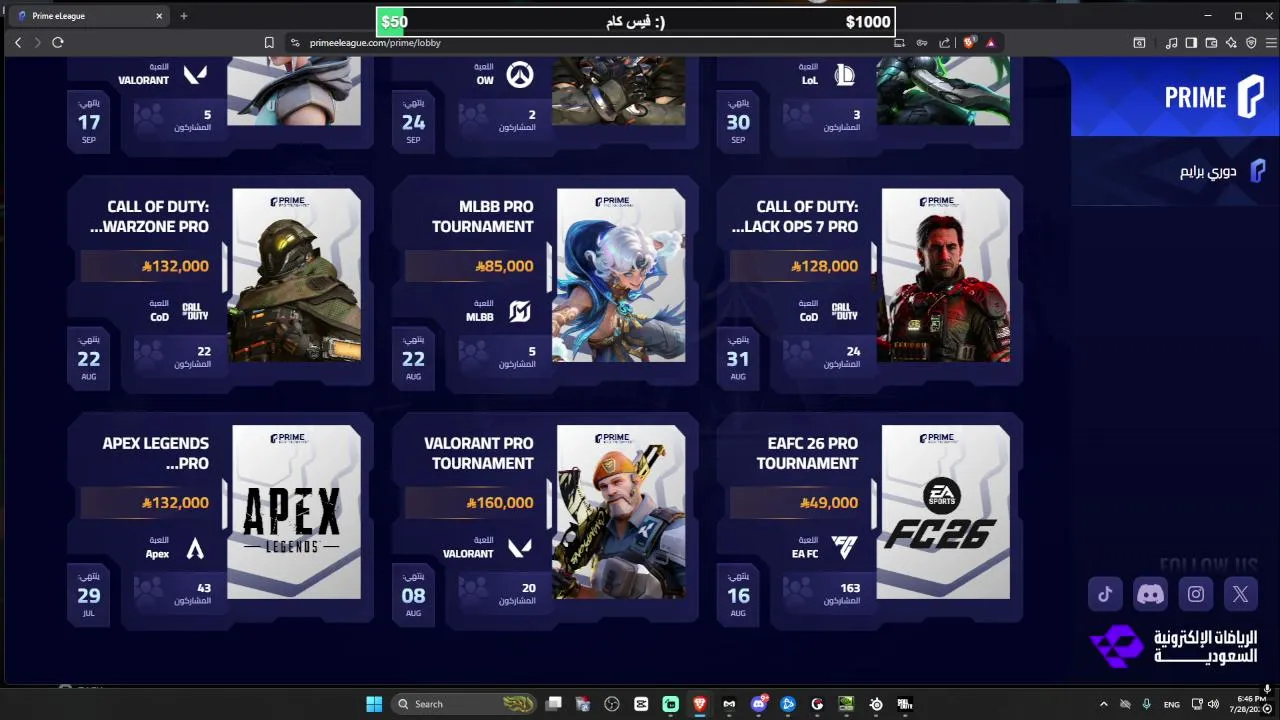
Task: Click the Apex Legends logo card image
Action: pos(294,512)
